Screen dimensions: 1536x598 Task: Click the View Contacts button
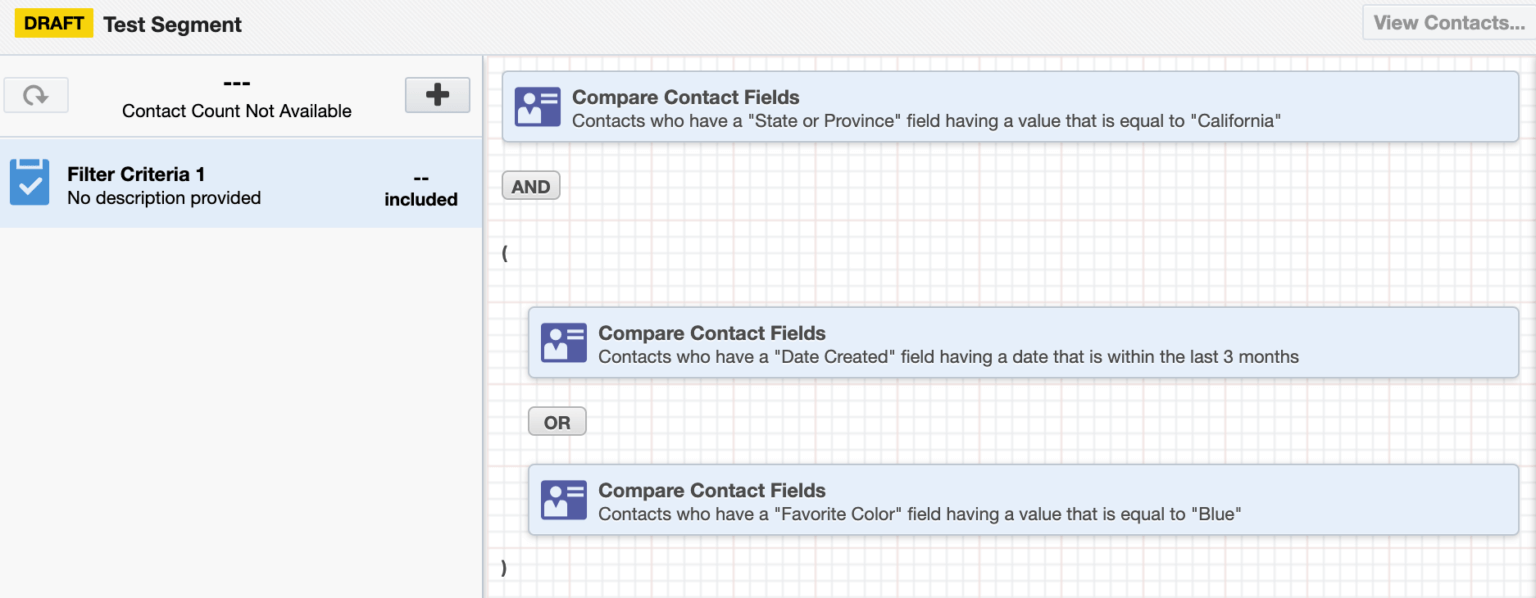(x=1448, y=22)
